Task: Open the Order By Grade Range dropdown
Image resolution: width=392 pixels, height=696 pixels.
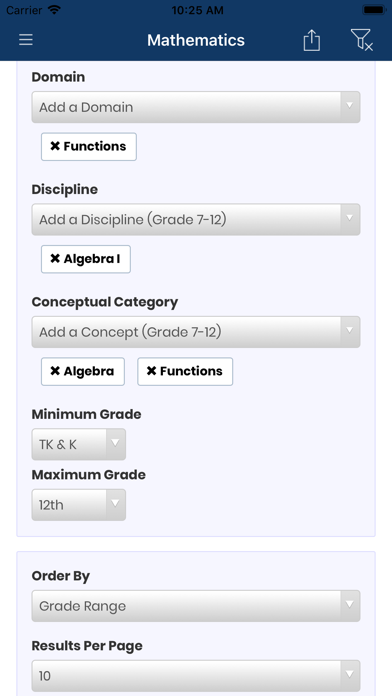Action: (196, 606)
